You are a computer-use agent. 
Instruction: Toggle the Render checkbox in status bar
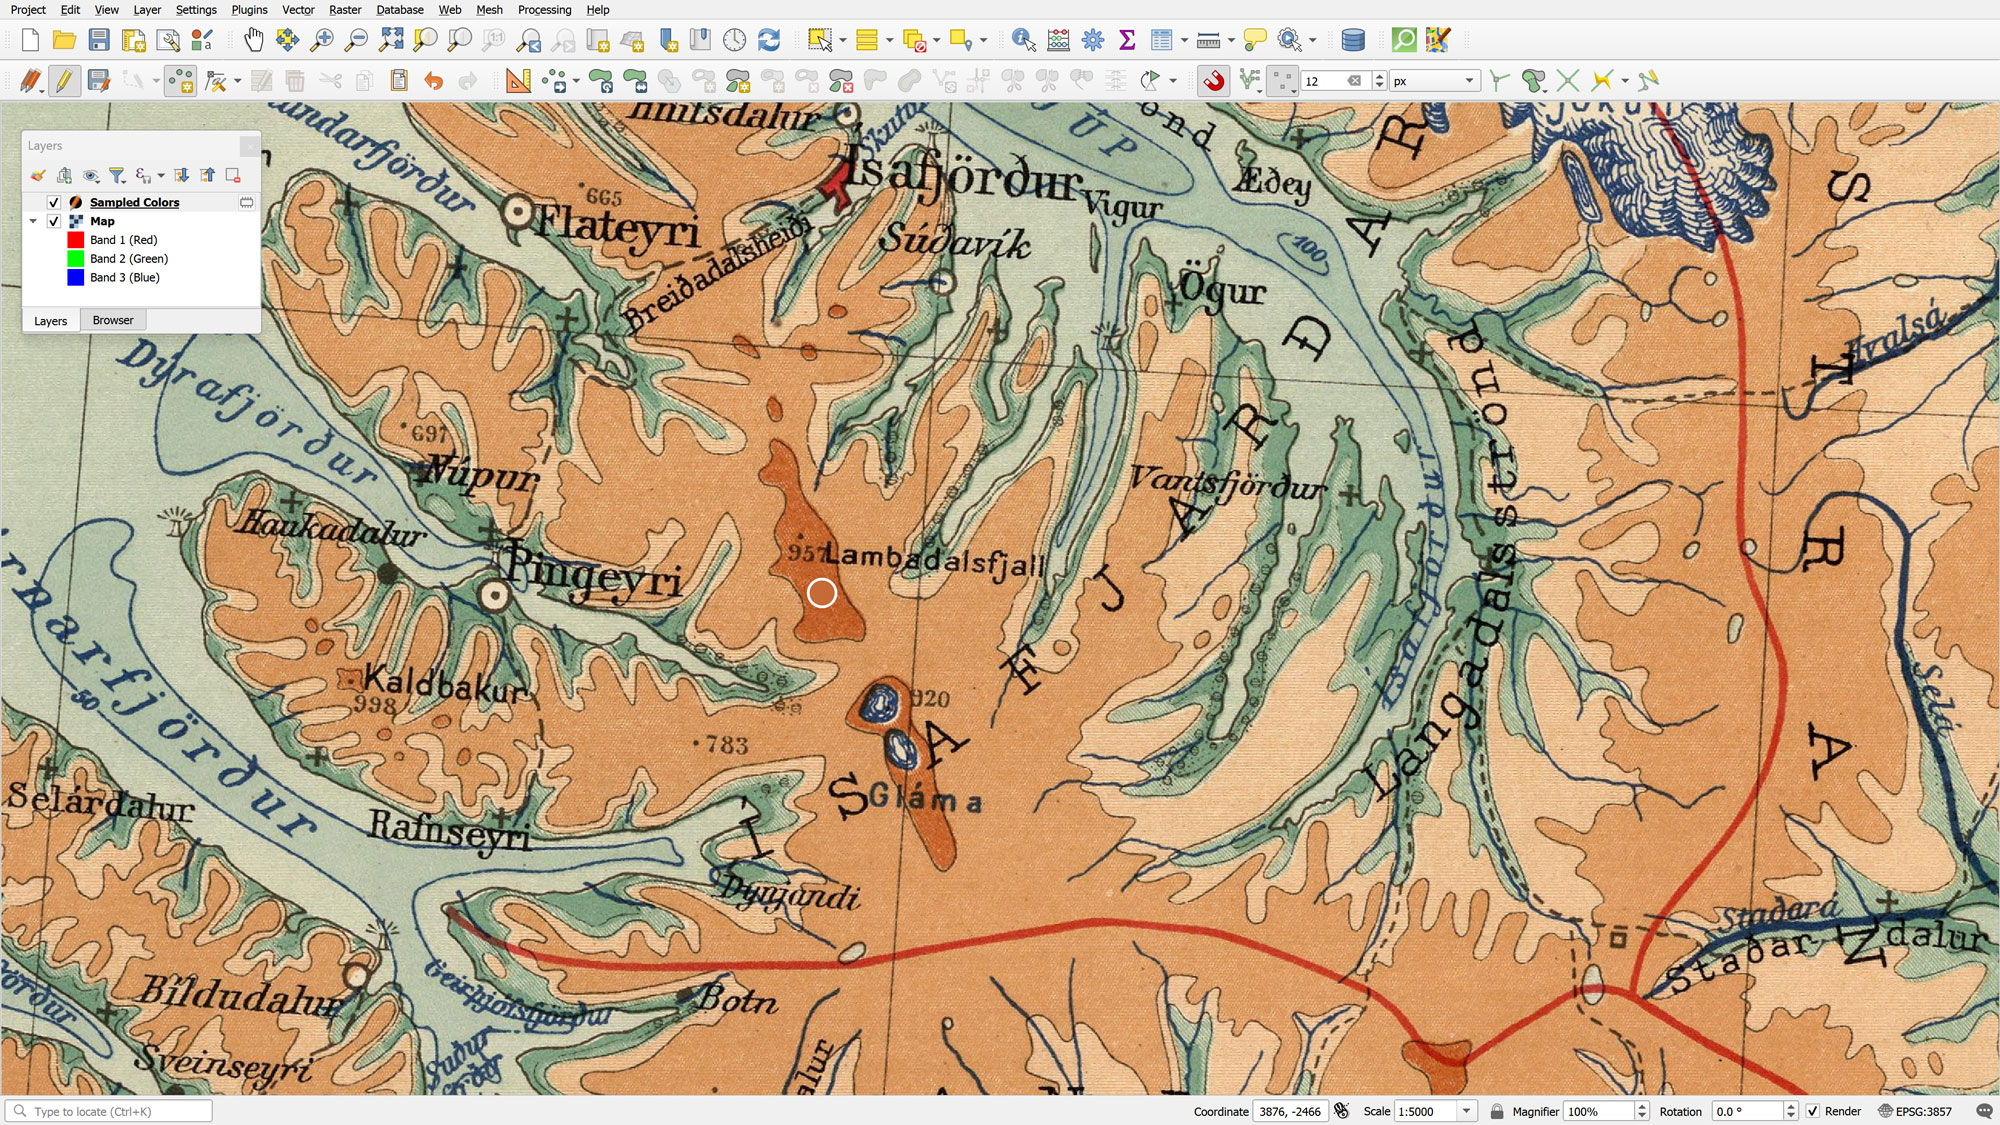pos(1813,1111)
